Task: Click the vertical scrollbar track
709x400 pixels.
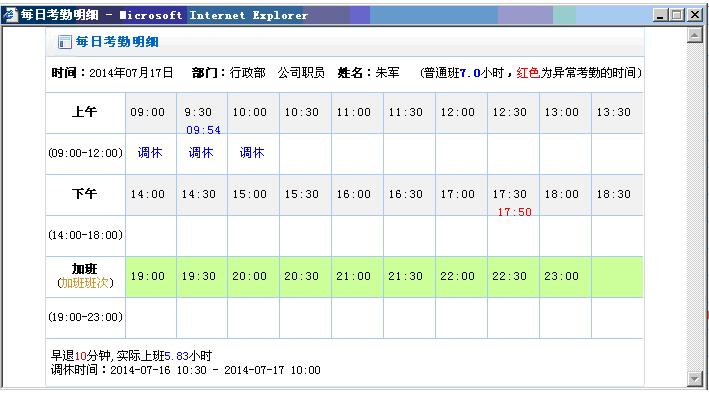Action: [696, 200]
